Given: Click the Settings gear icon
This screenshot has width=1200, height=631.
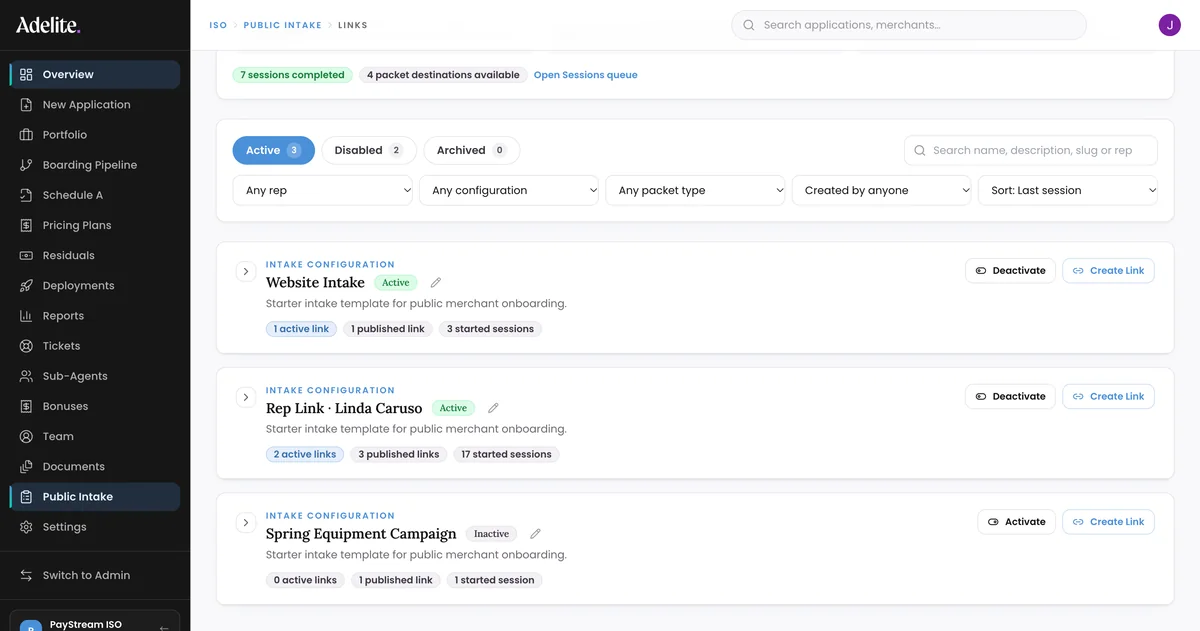Looking at the screenshot, I should click(26, 527).
